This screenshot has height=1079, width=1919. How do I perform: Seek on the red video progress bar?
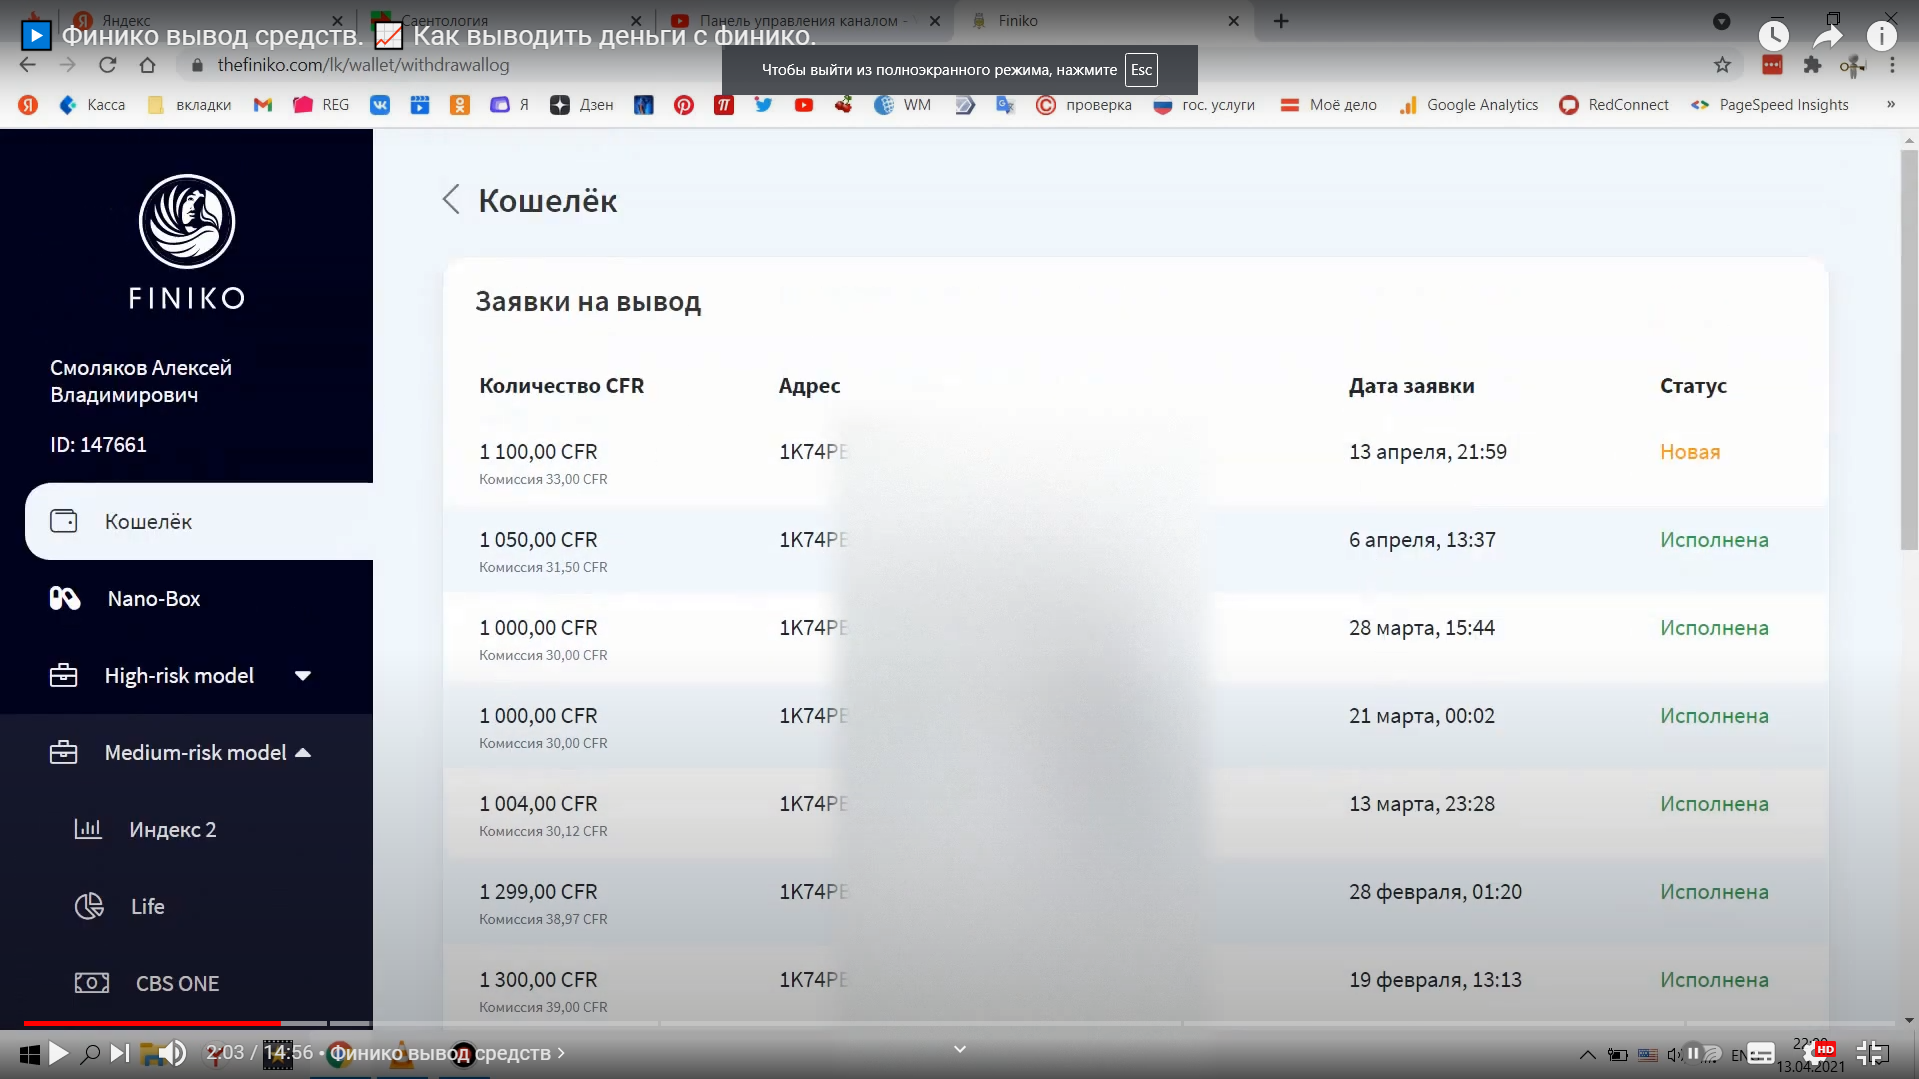click(x=152, y=1023)
